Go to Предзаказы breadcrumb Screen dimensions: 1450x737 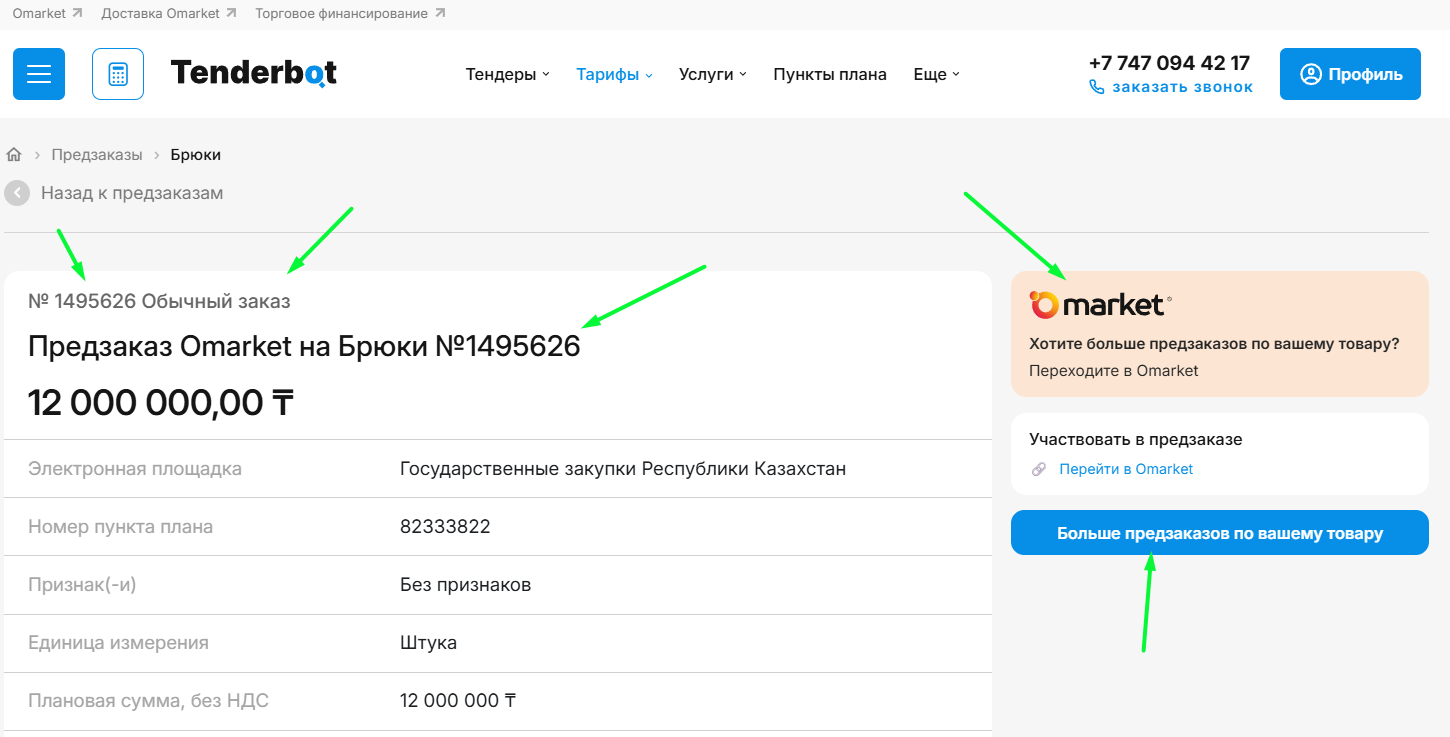(97, 155)
